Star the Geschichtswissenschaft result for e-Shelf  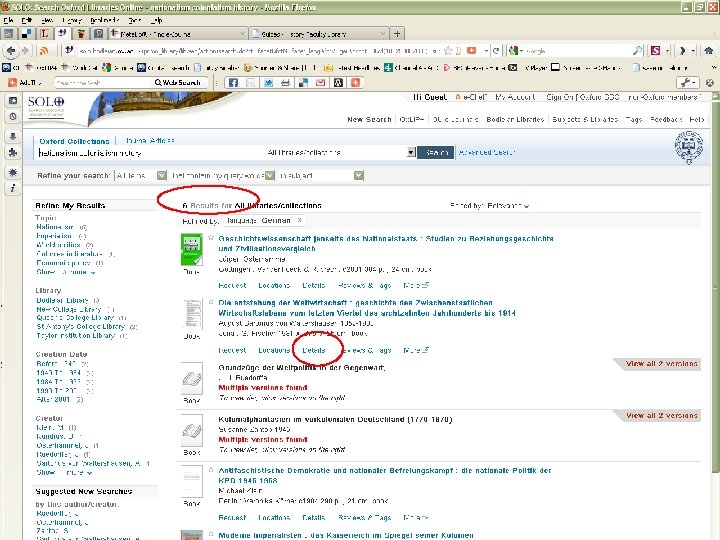pos(211,238)
